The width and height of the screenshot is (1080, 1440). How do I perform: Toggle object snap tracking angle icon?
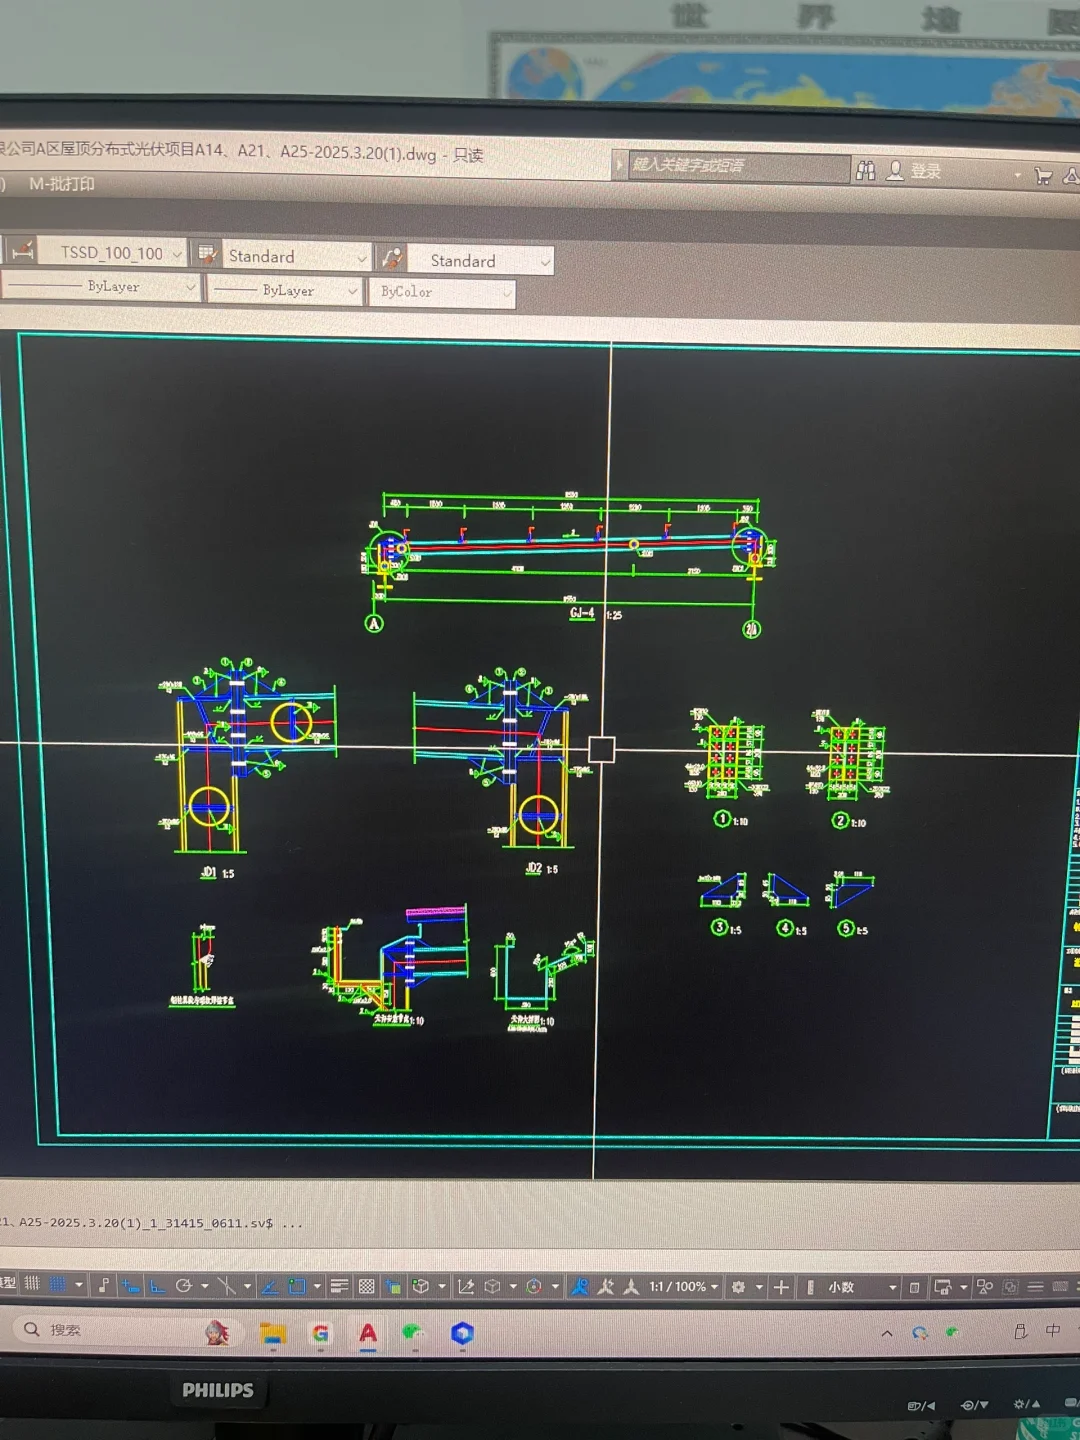270,1286
